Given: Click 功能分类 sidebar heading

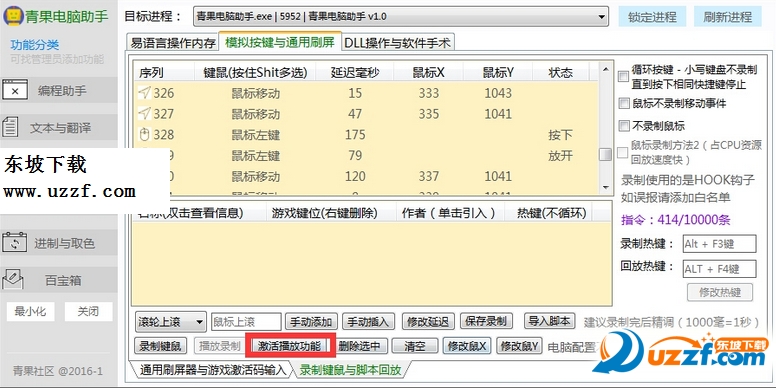Looking at the screenshot, I should coord(35,45).
